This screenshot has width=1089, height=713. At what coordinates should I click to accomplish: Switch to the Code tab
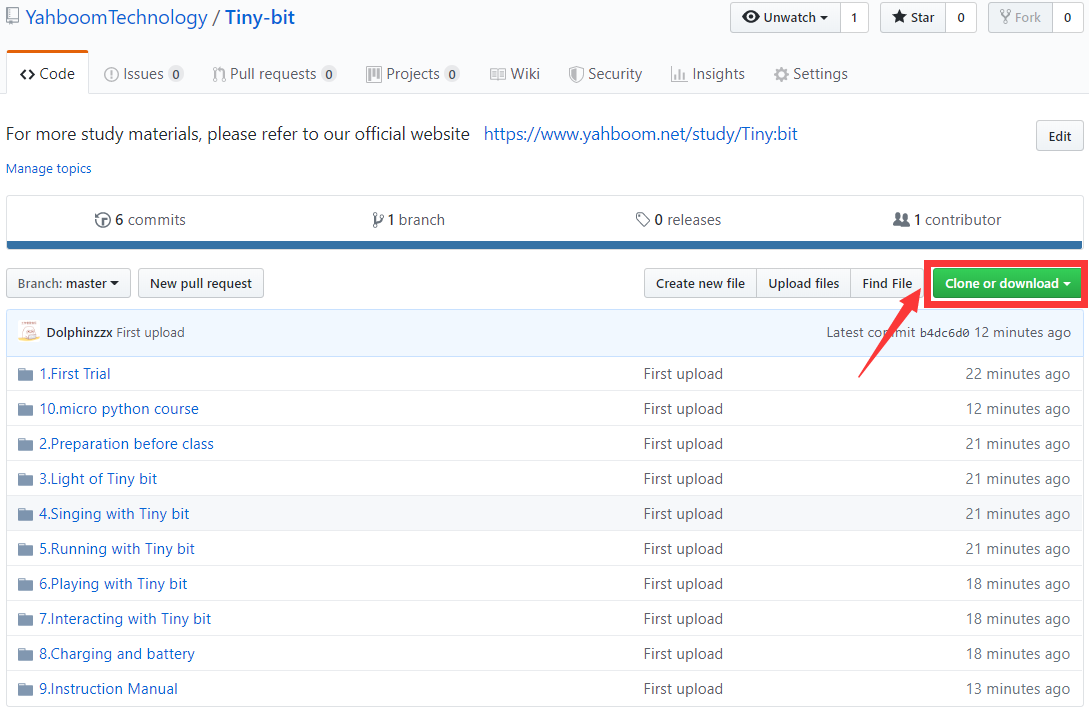click(47, 74)
